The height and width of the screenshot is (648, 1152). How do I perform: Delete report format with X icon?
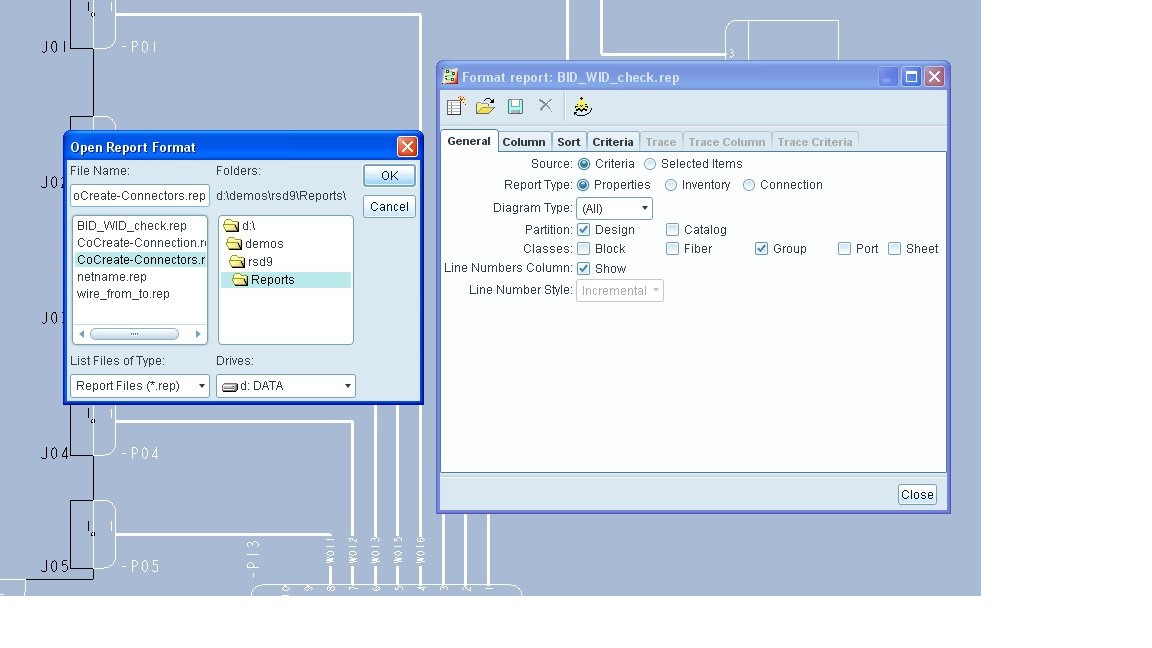click(x=545, y=105)
